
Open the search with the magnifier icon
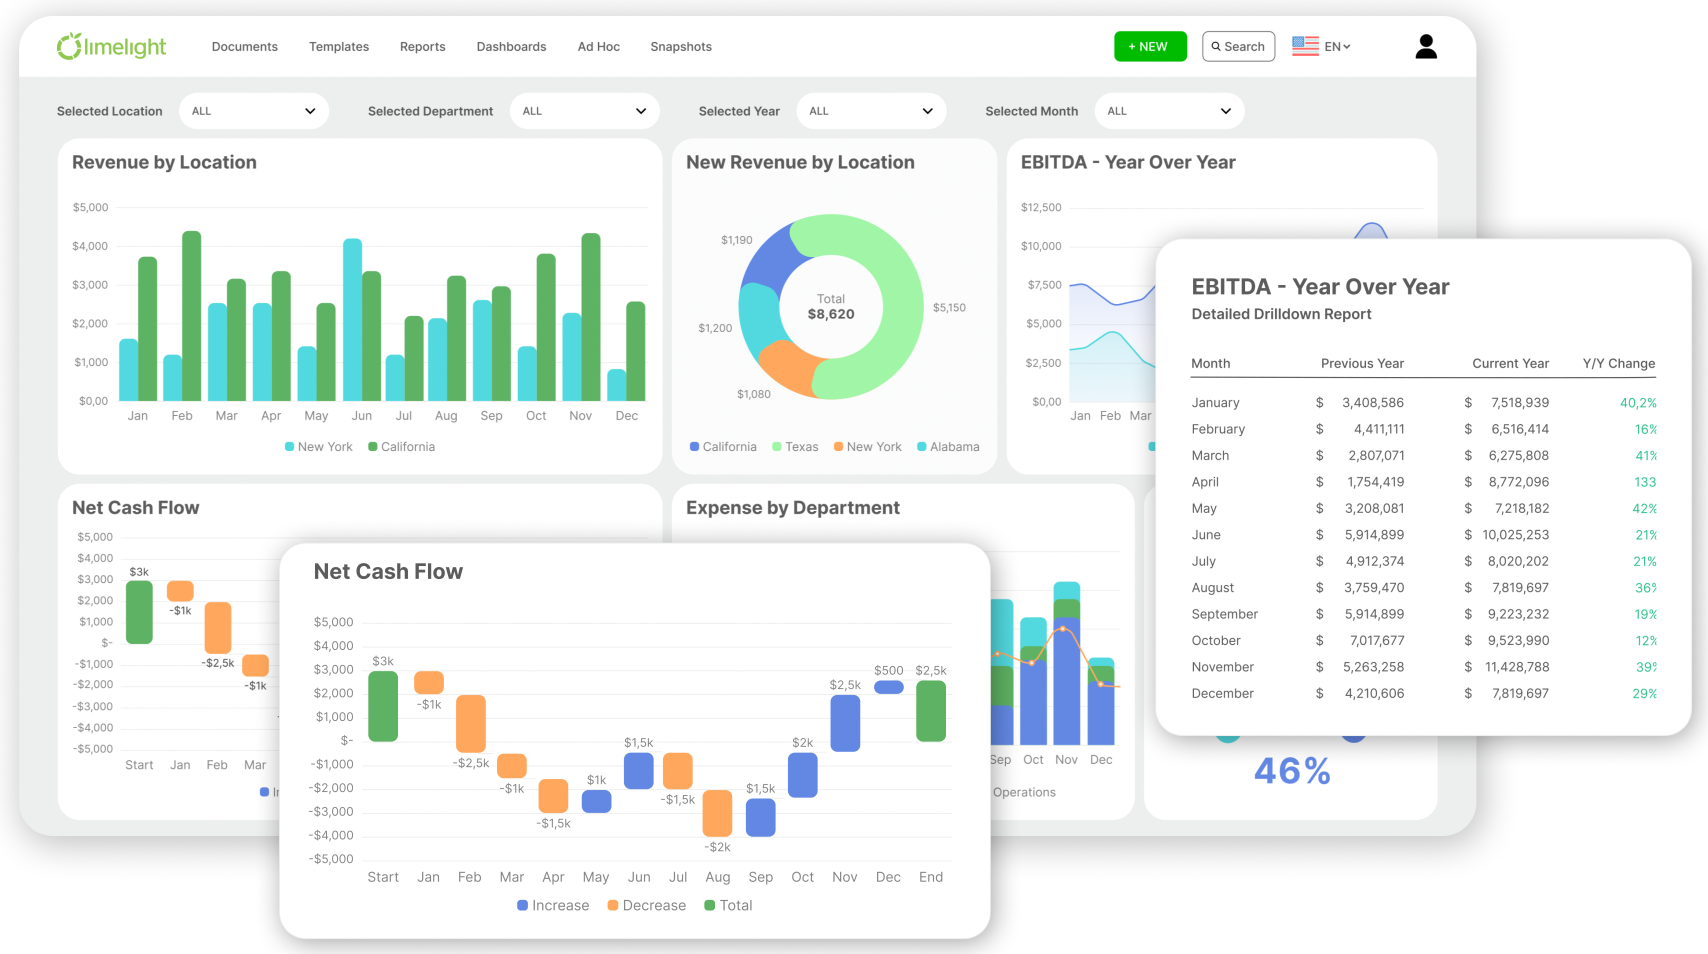pyautogui.click(x=1217, y=46)
